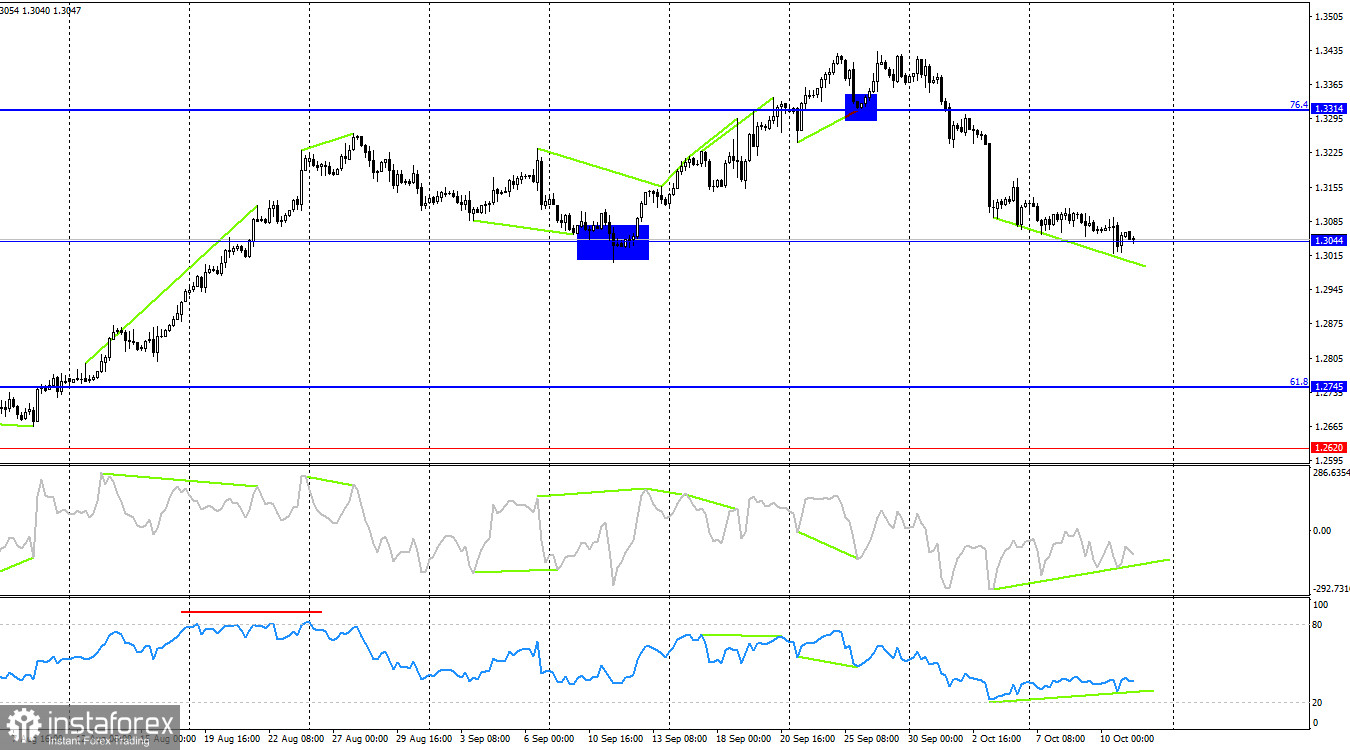Click the 1.2945 price axis label
This screenshot has height=750, width=1350.
coord(1329,291)
